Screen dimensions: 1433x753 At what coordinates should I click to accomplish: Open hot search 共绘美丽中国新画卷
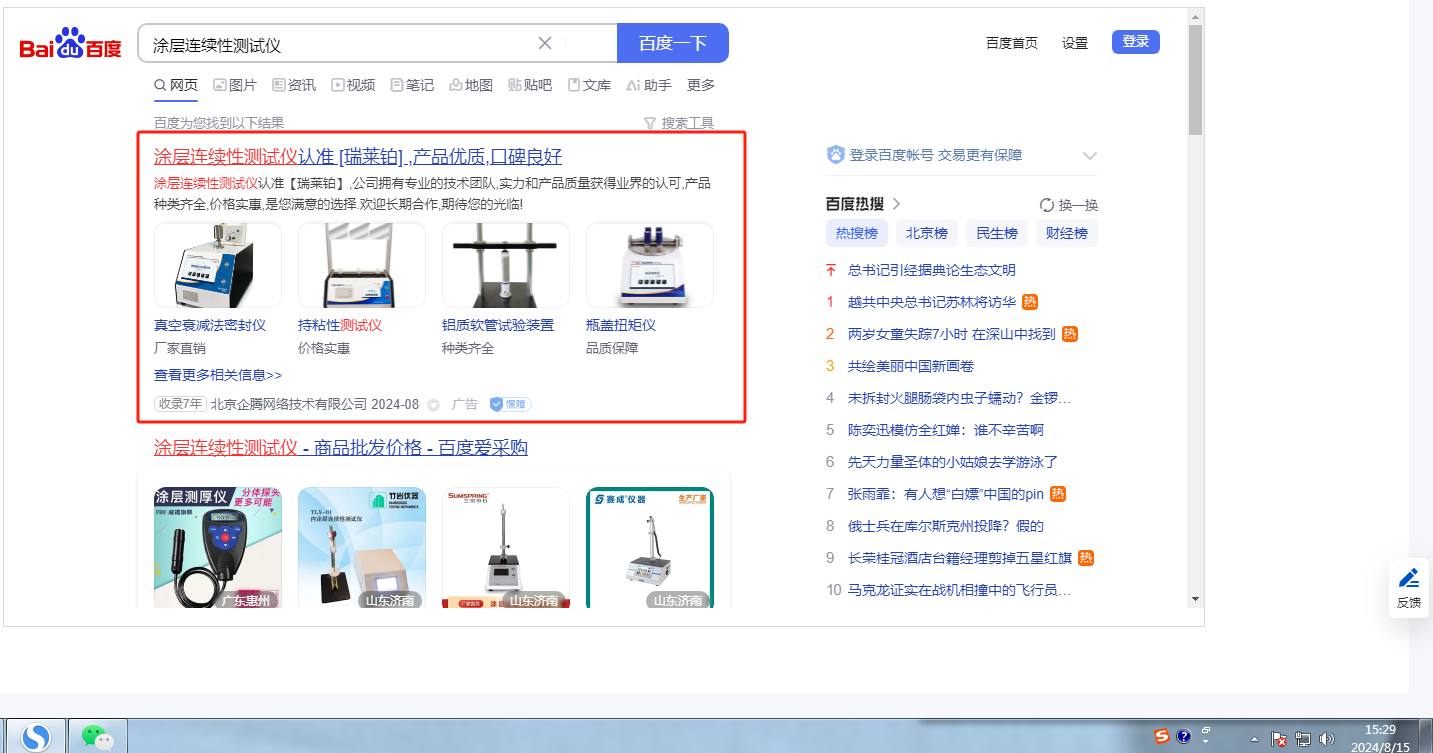(x=911, y=366)
